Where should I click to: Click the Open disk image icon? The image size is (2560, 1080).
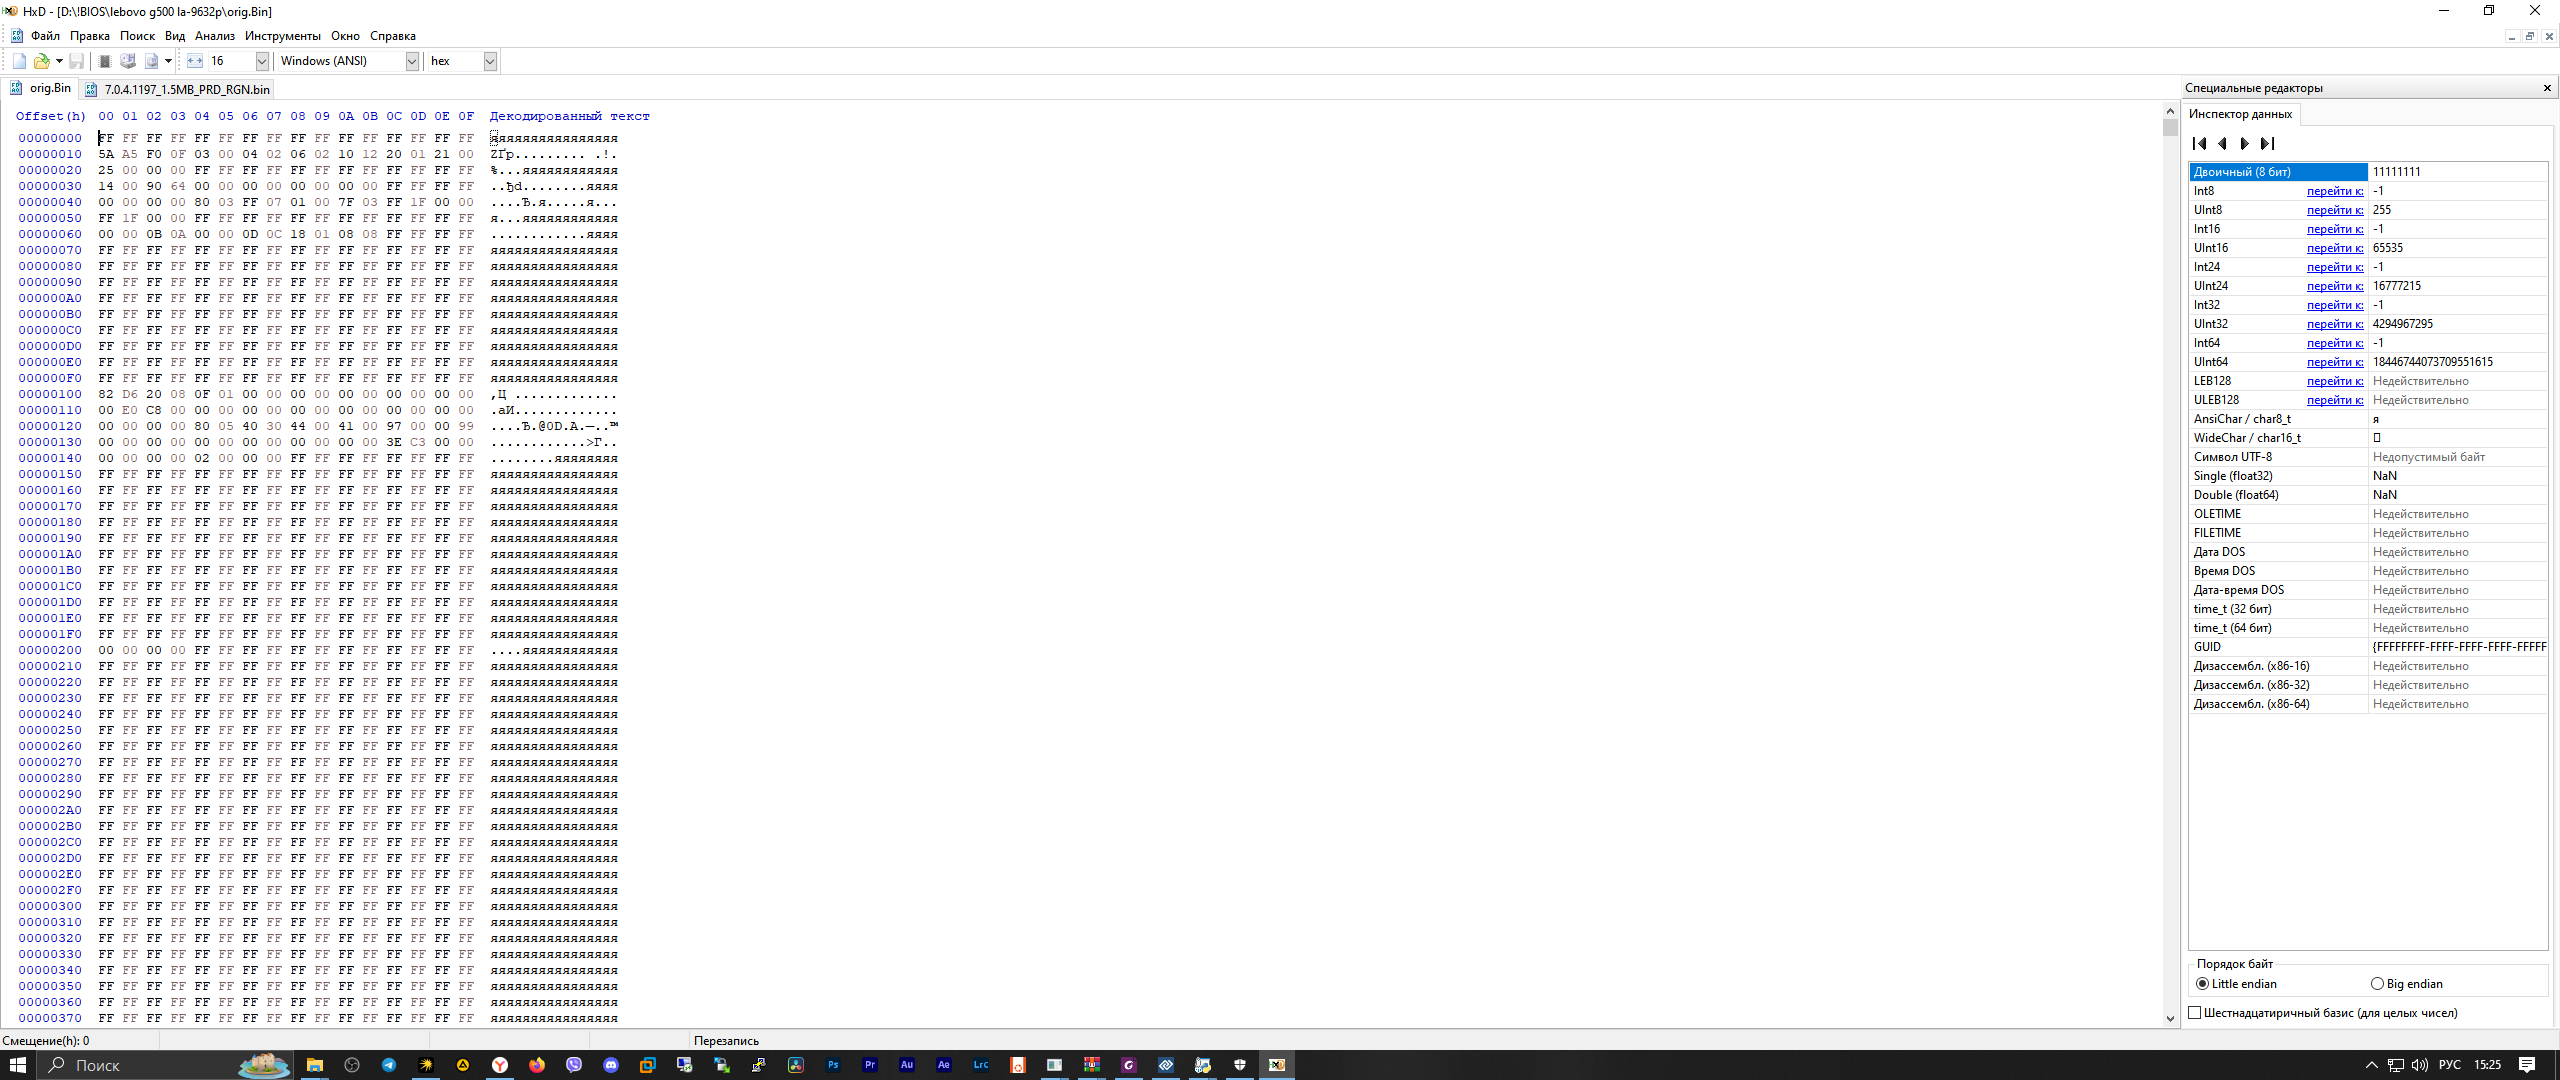coord(151,61)
